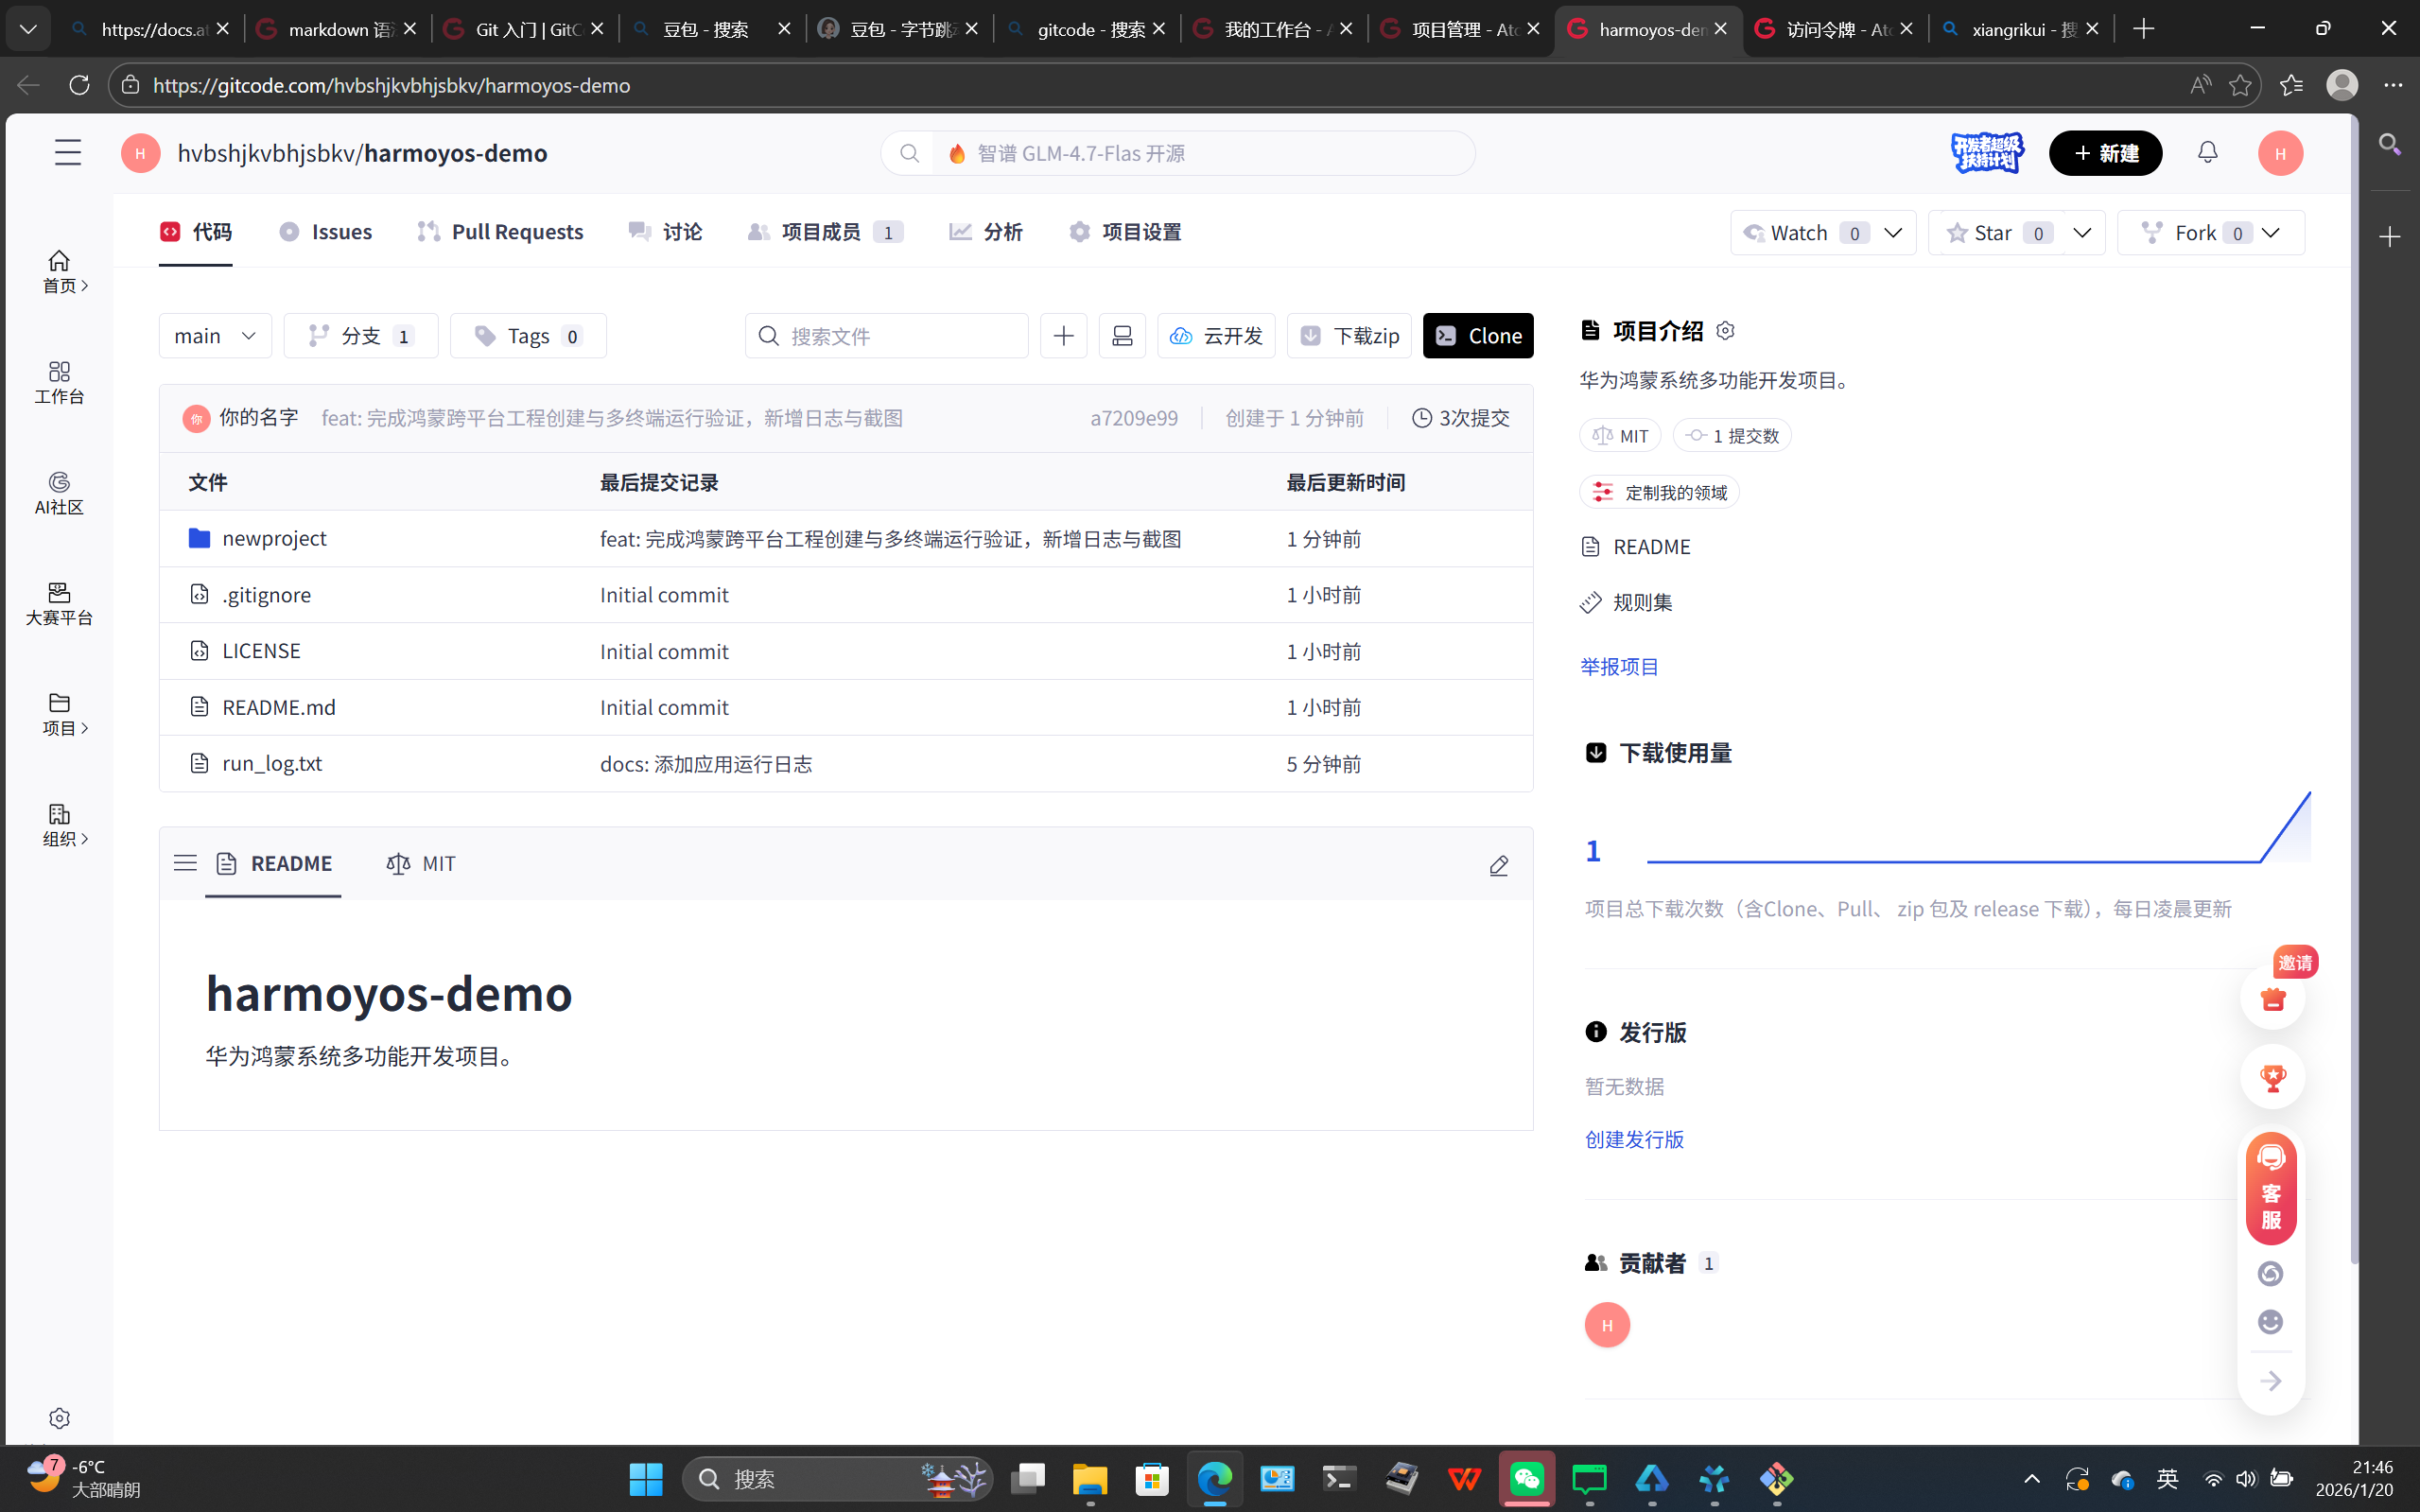Viewport: 2420px width, 1512px height.
Task: Click the 举报项目 link
Action: point(1619,666)
